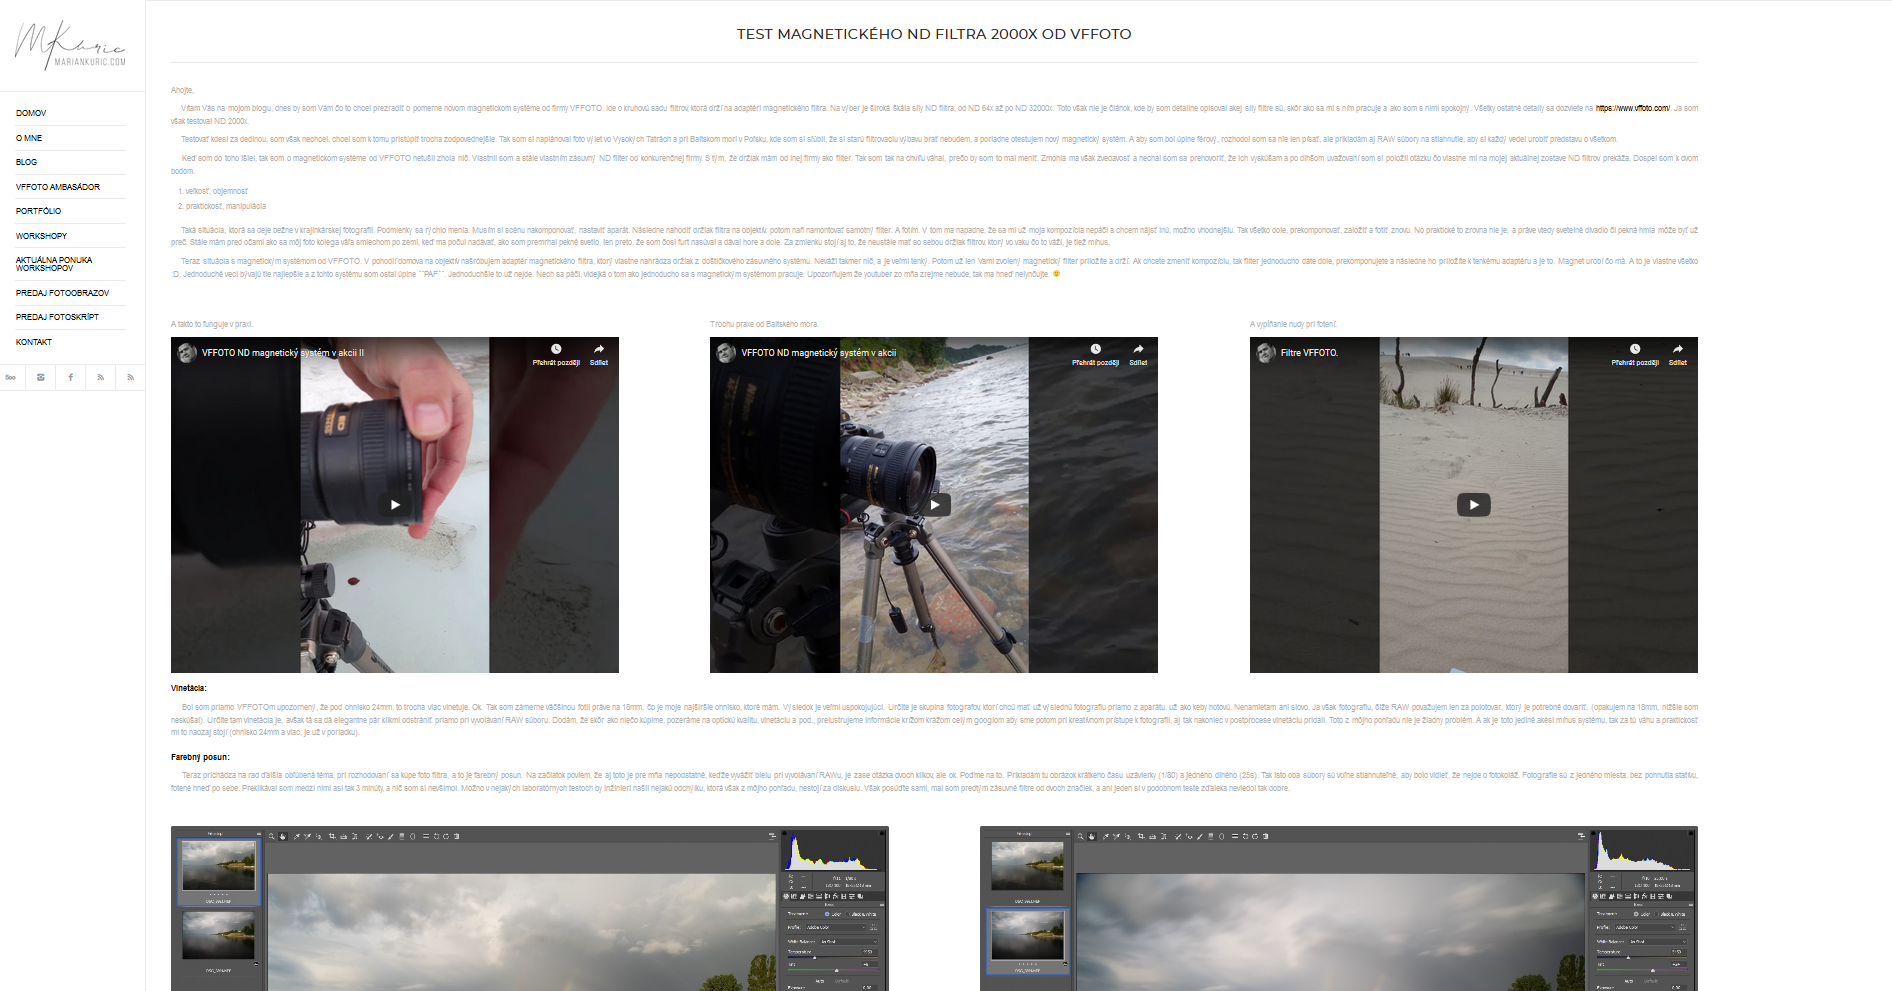This screenshot has height=991, width=1892.
Task: Click channel avatar on Baltic sea video
Action: (x=725, y=352)
